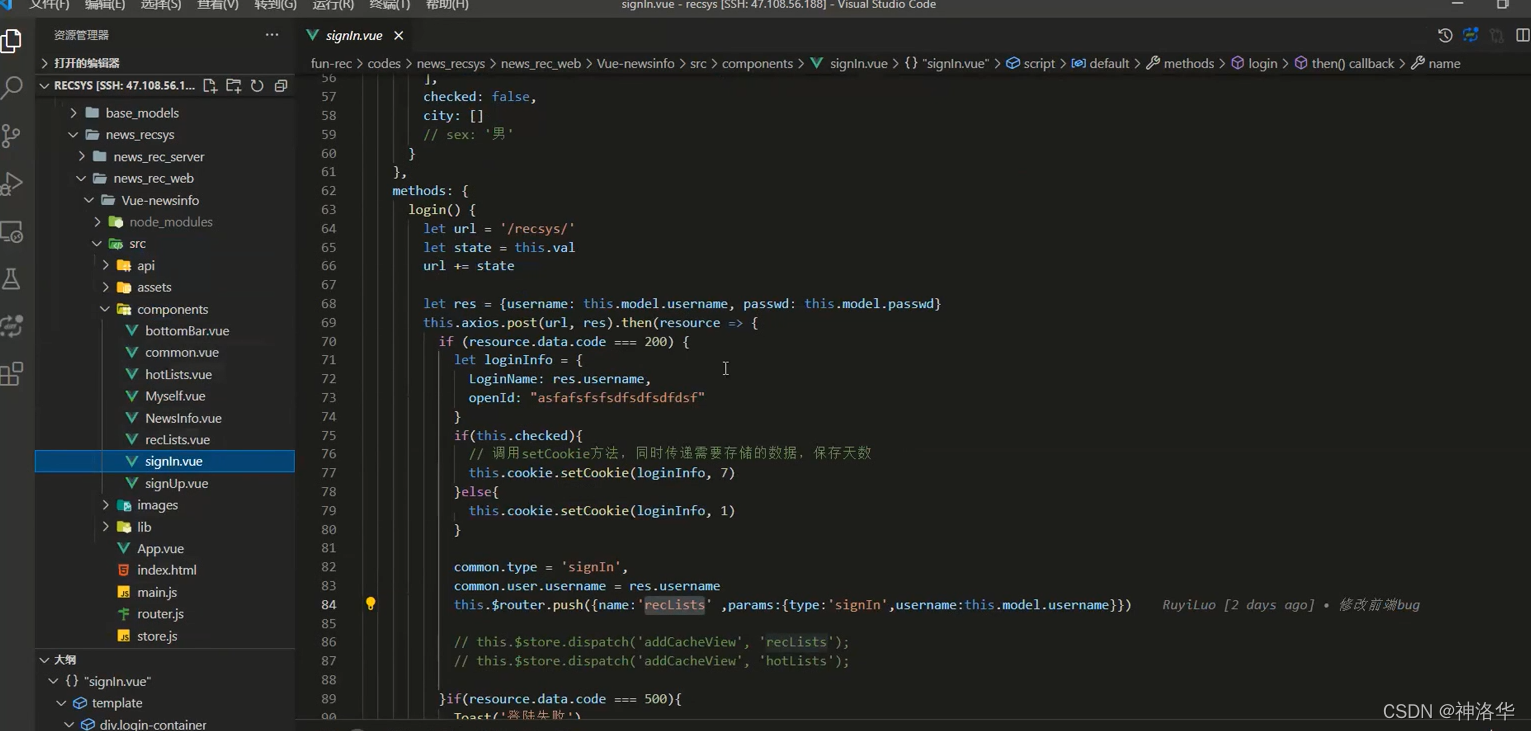Click the New Folder icon in explorer header
The height and width of the screenshot is (731, 1531).
234,86
